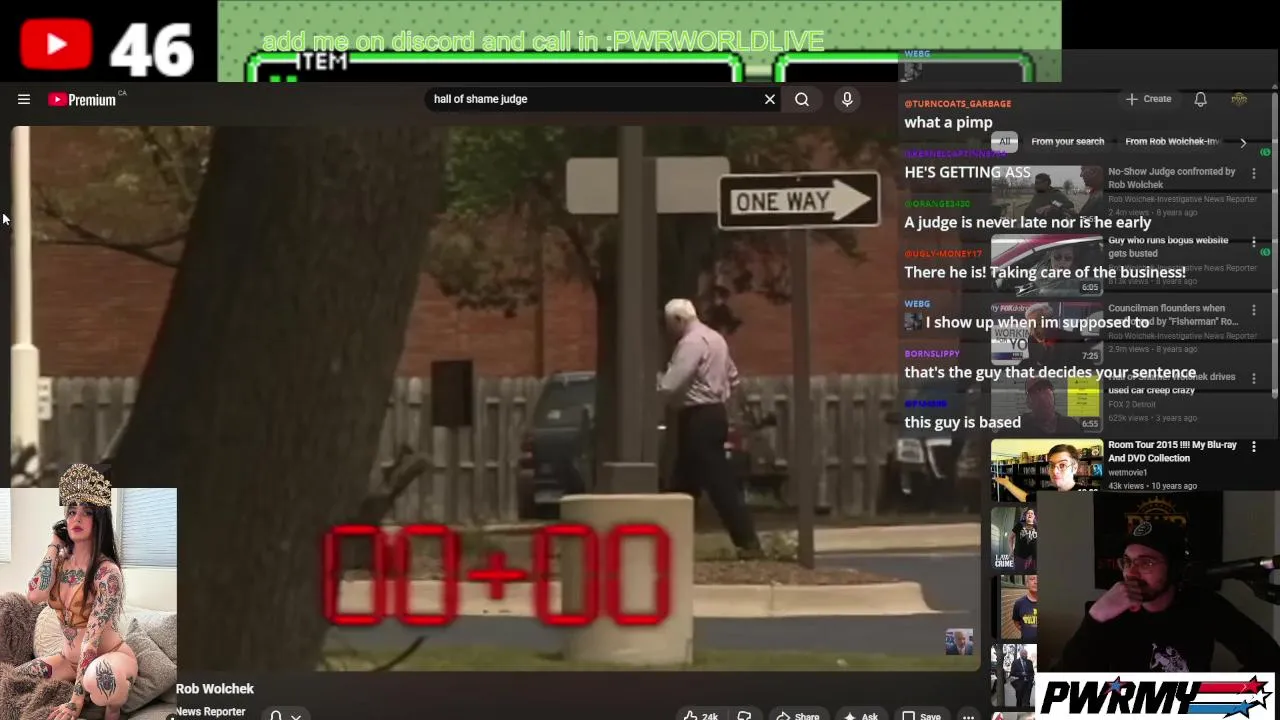Click the magnifier search button
Image resolution: width=1280 pixels, height=720 pixels.
tap(802, 99)
